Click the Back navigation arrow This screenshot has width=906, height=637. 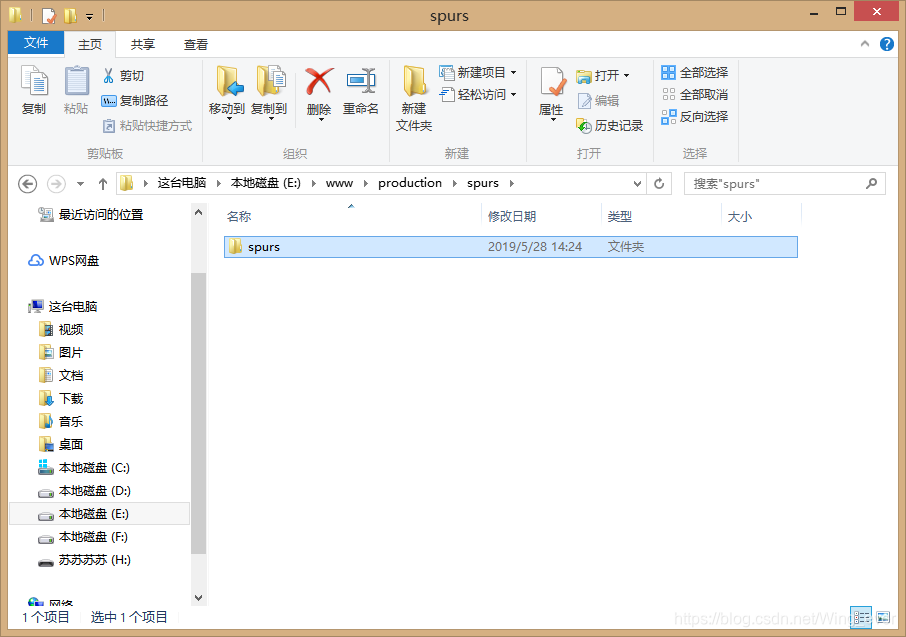pyautogui.click(x=28, y=184)
